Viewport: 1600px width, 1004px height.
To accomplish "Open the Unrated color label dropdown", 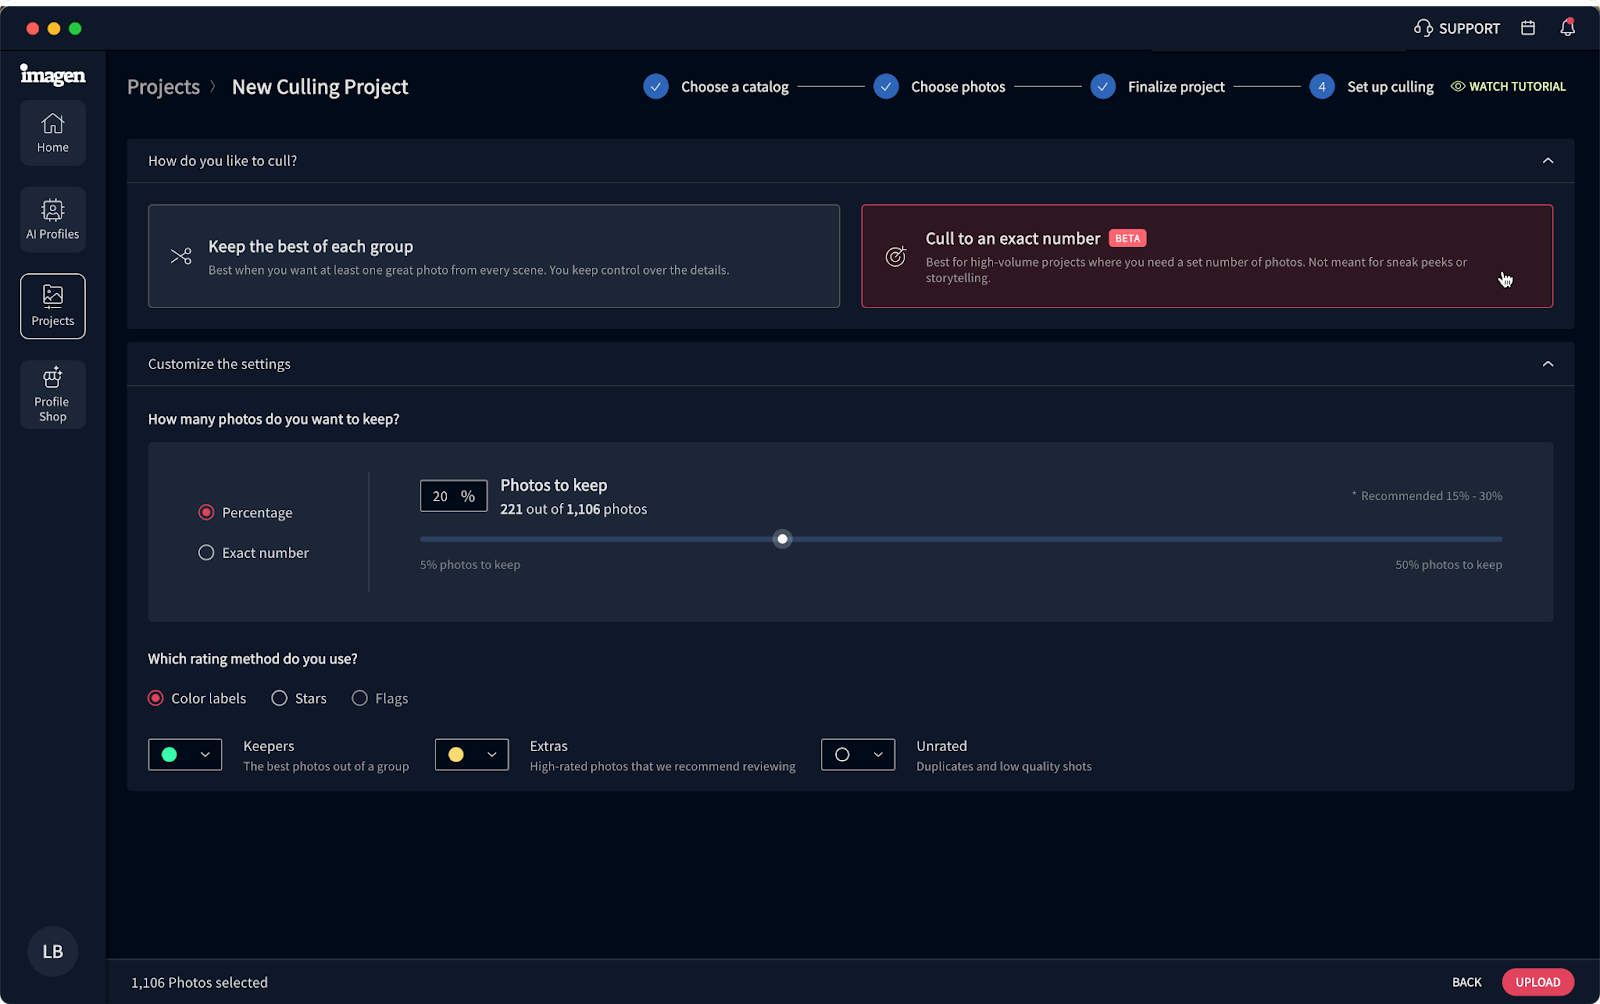I will coord(857,754).
